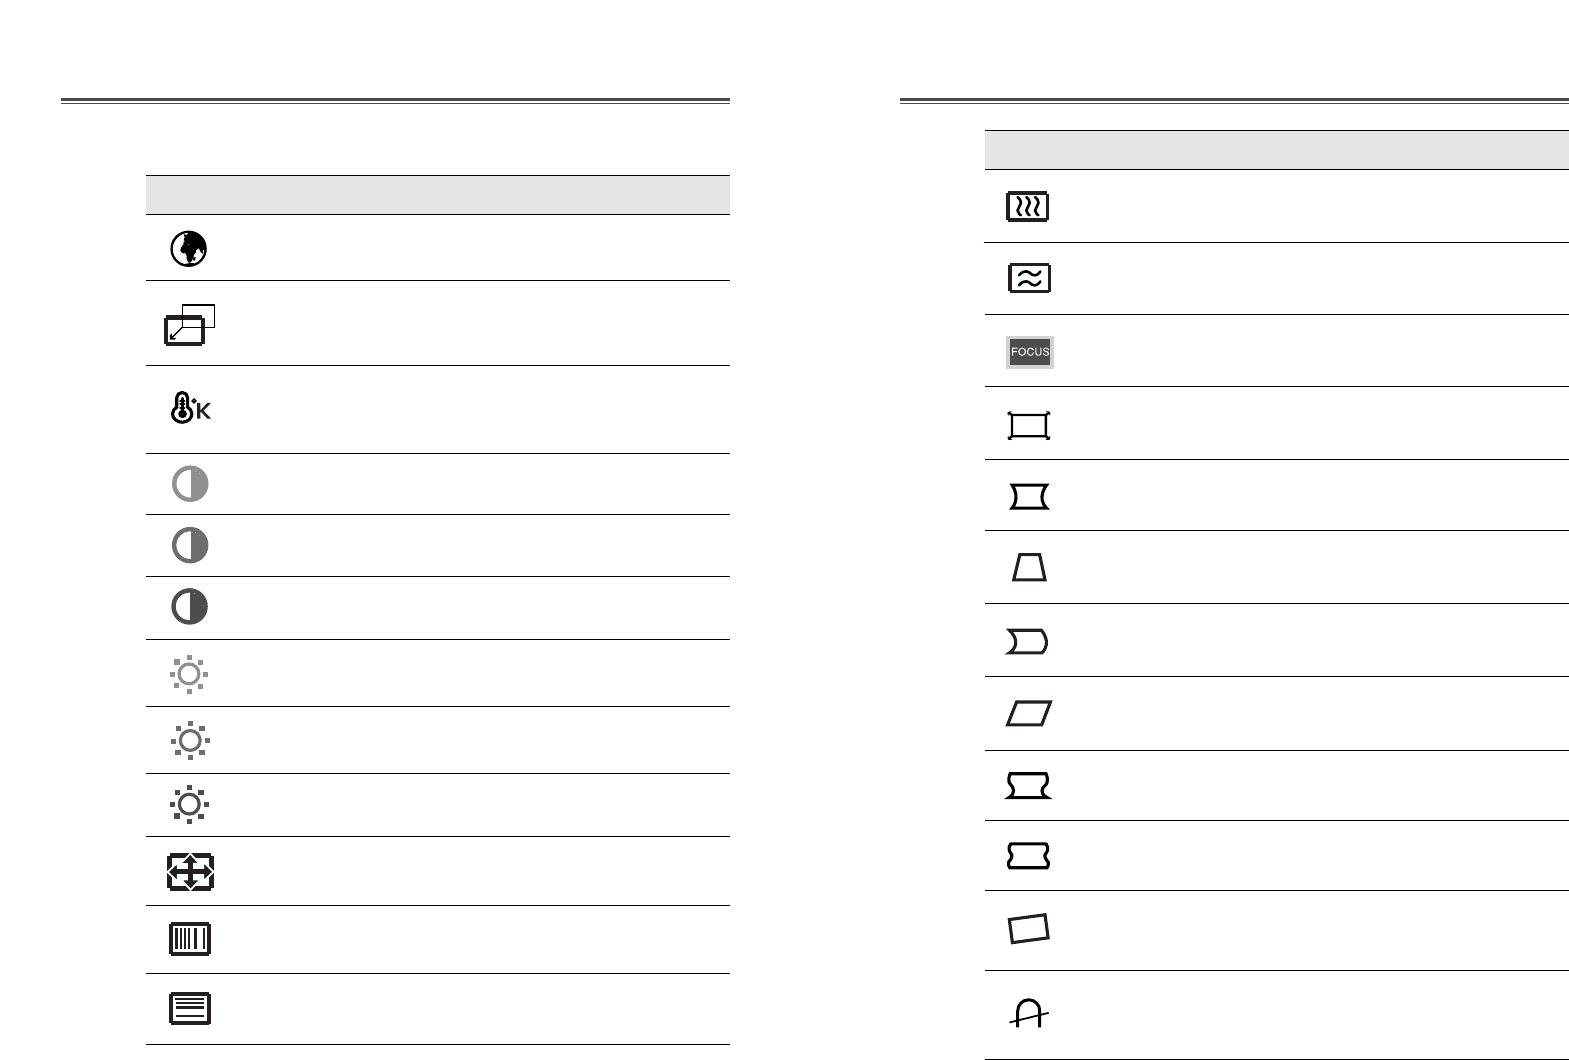1569x1060 pixels.
Task: Choose the thermometer K color temperature icon
Action: coord(190,408)
